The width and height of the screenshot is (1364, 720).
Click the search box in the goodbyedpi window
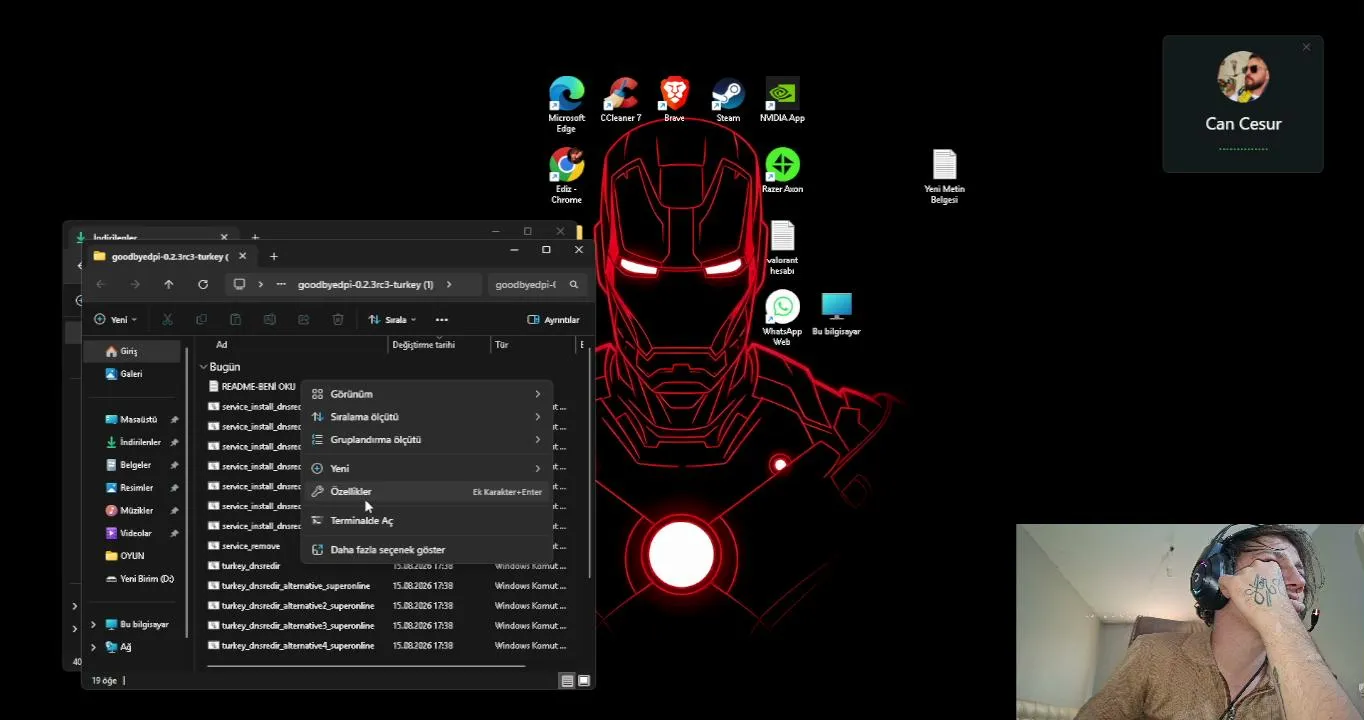(x=536, y=284)
